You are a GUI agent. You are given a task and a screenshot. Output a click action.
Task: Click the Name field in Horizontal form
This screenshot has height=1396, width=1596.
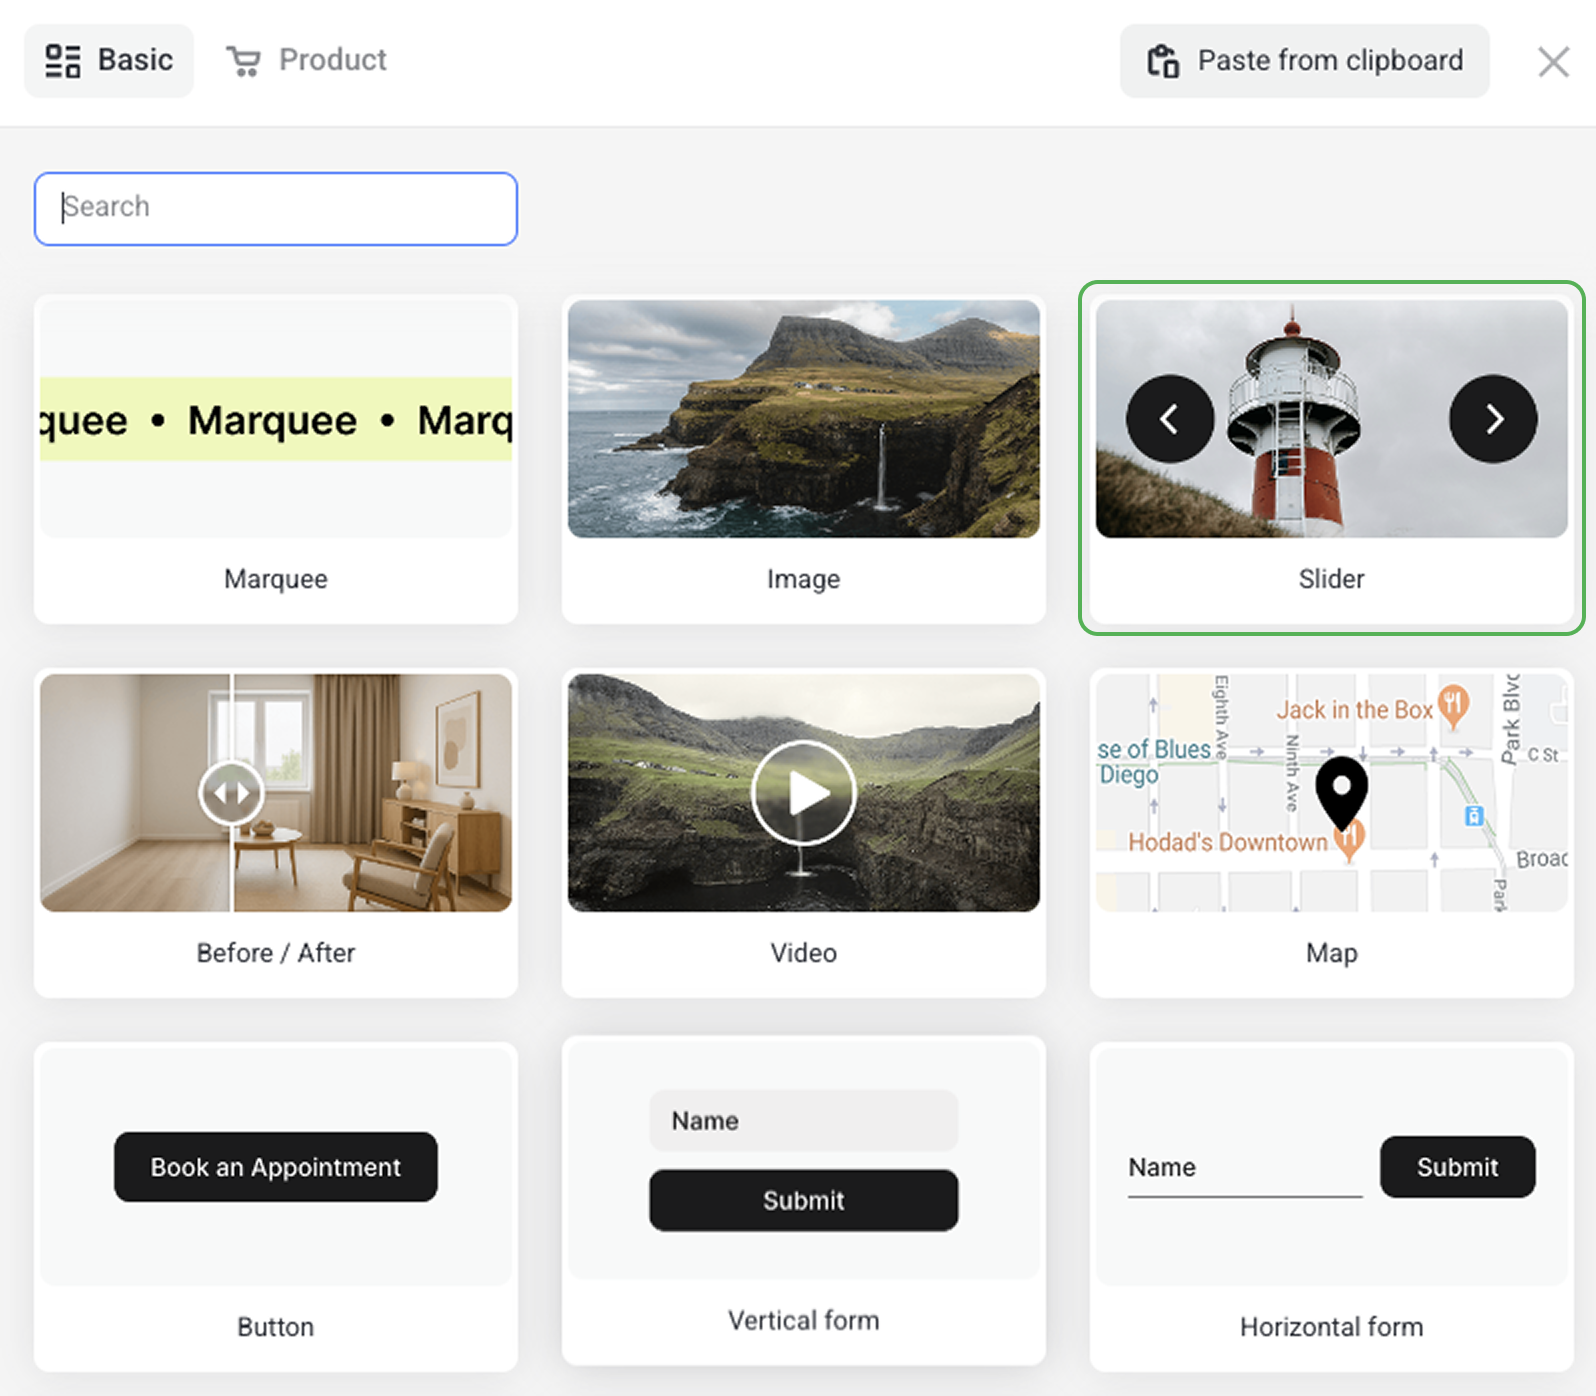[1244, 1168]
